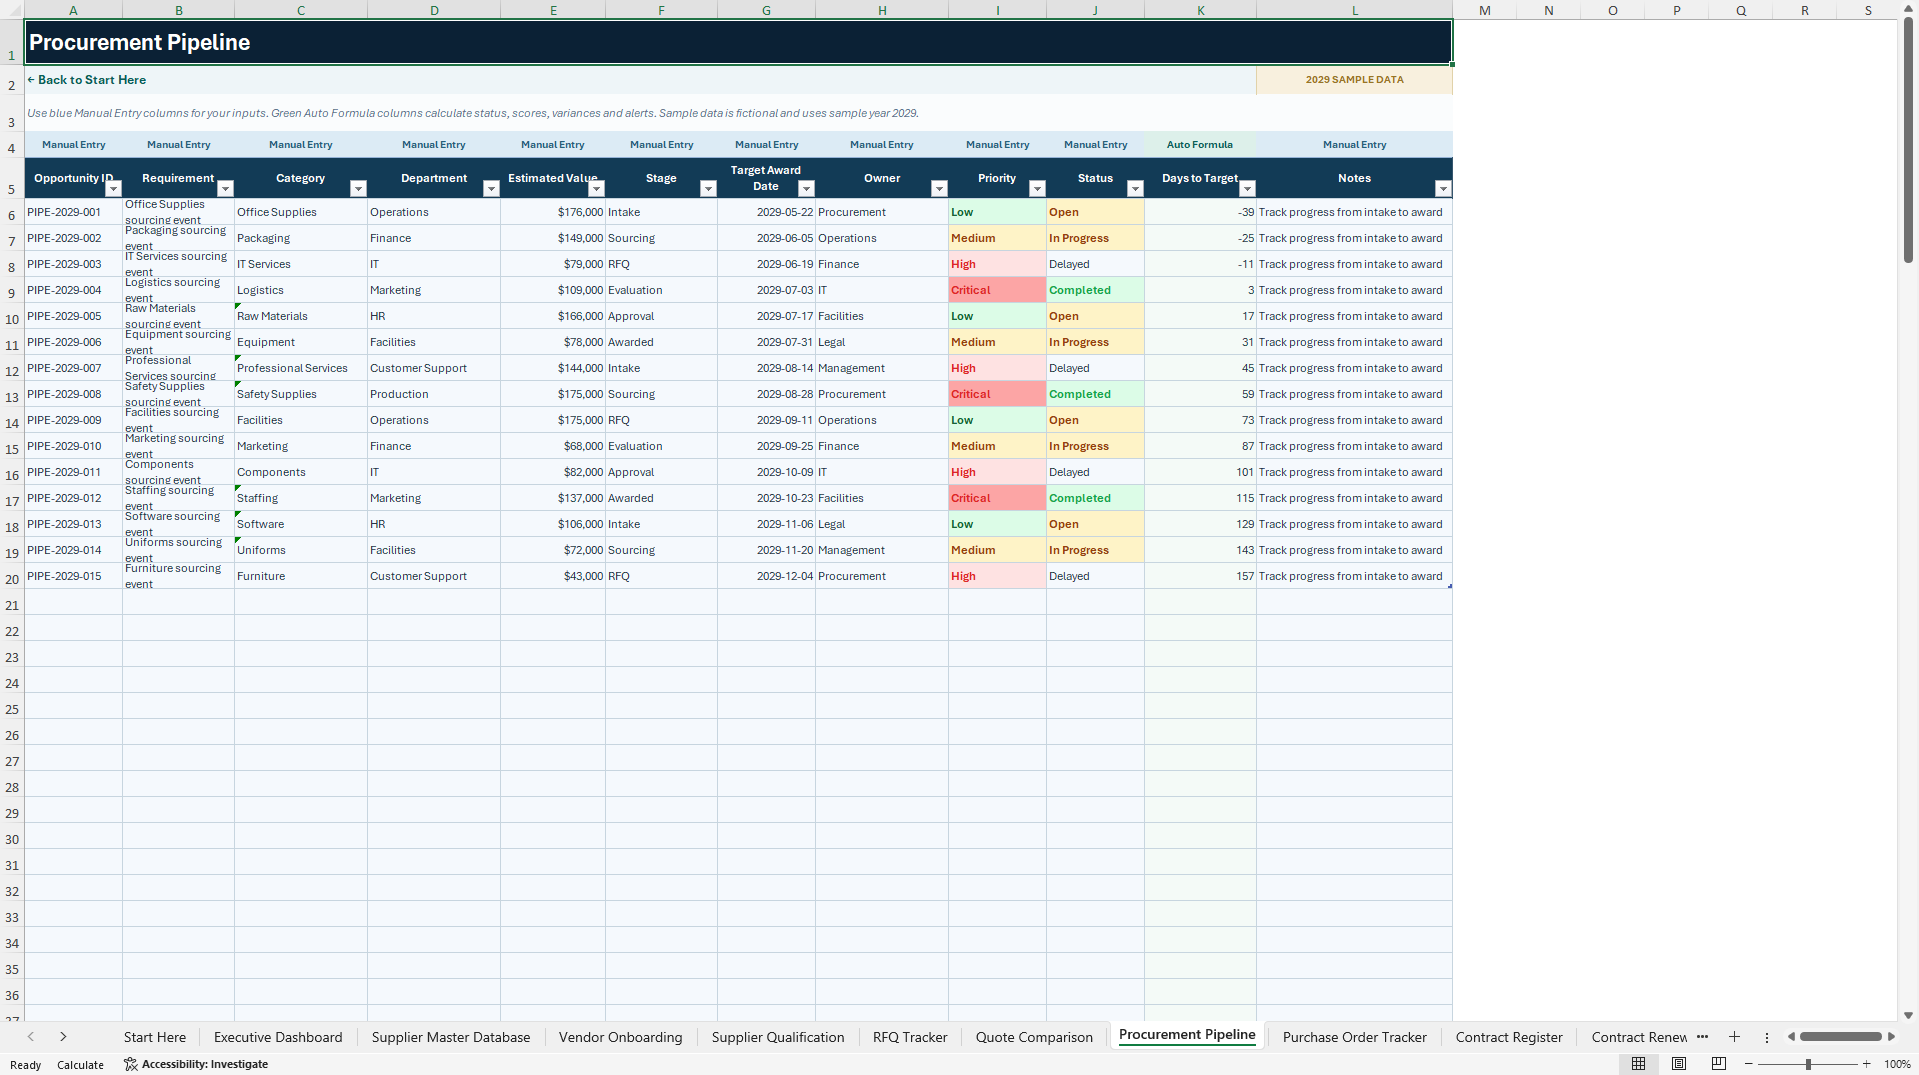This screenshot has height=1075, width=1919.
Task: Open the Executive Dashboard sheet tab
Action: tap(278, 1037)
